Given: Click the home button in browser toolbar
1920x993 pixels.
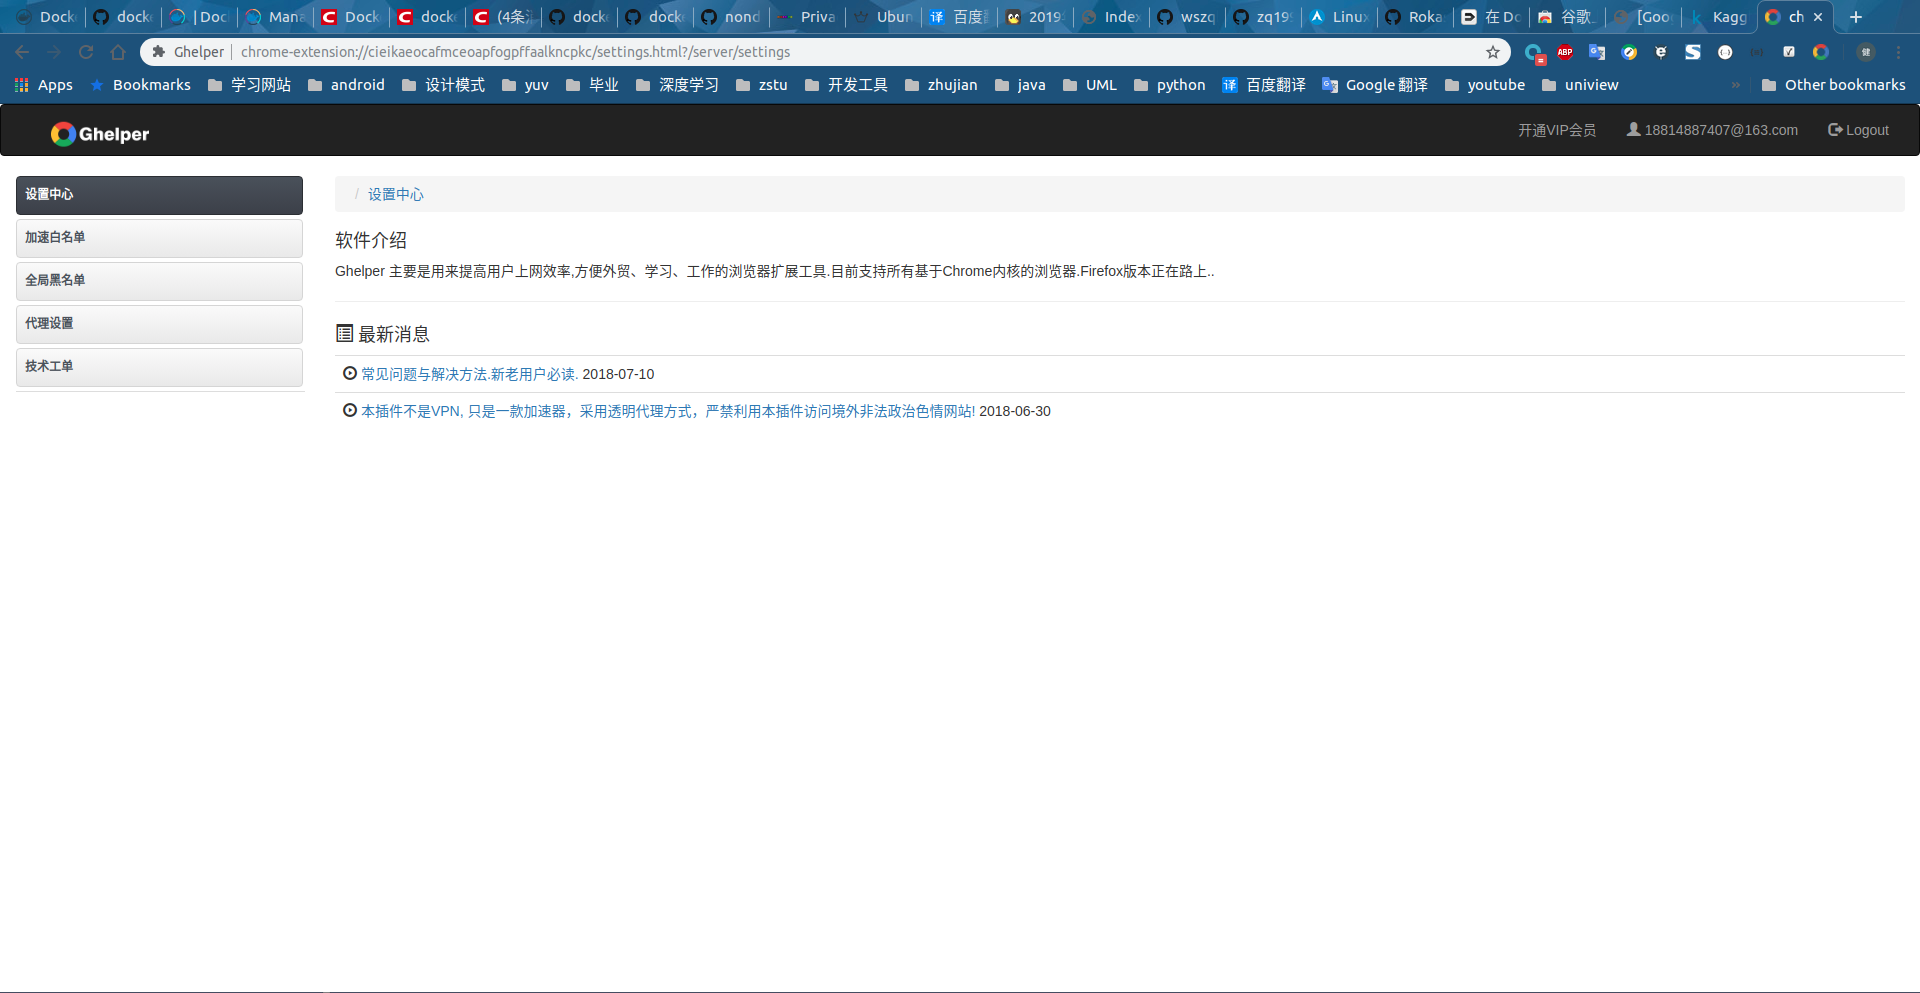Looking at the screenshot, I should (x=118, y=52).
